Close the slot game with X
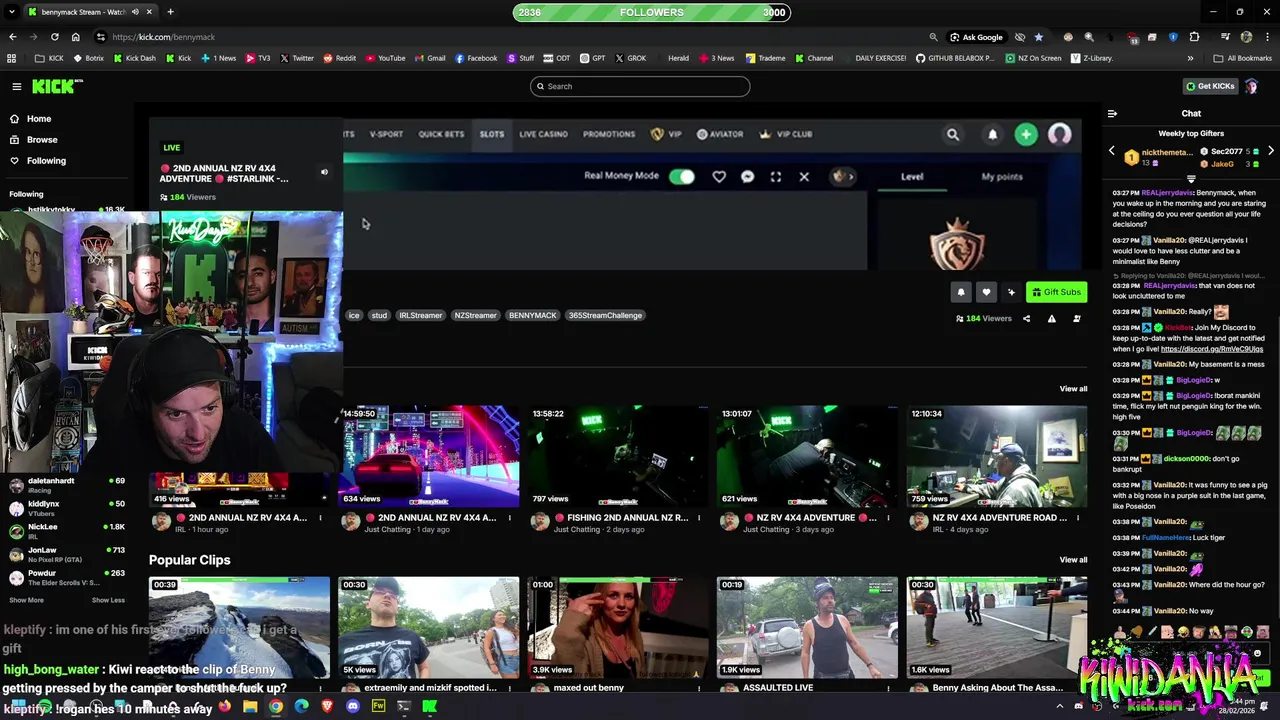The height and width of the screenshot is (720, 1280). point(804,177)
